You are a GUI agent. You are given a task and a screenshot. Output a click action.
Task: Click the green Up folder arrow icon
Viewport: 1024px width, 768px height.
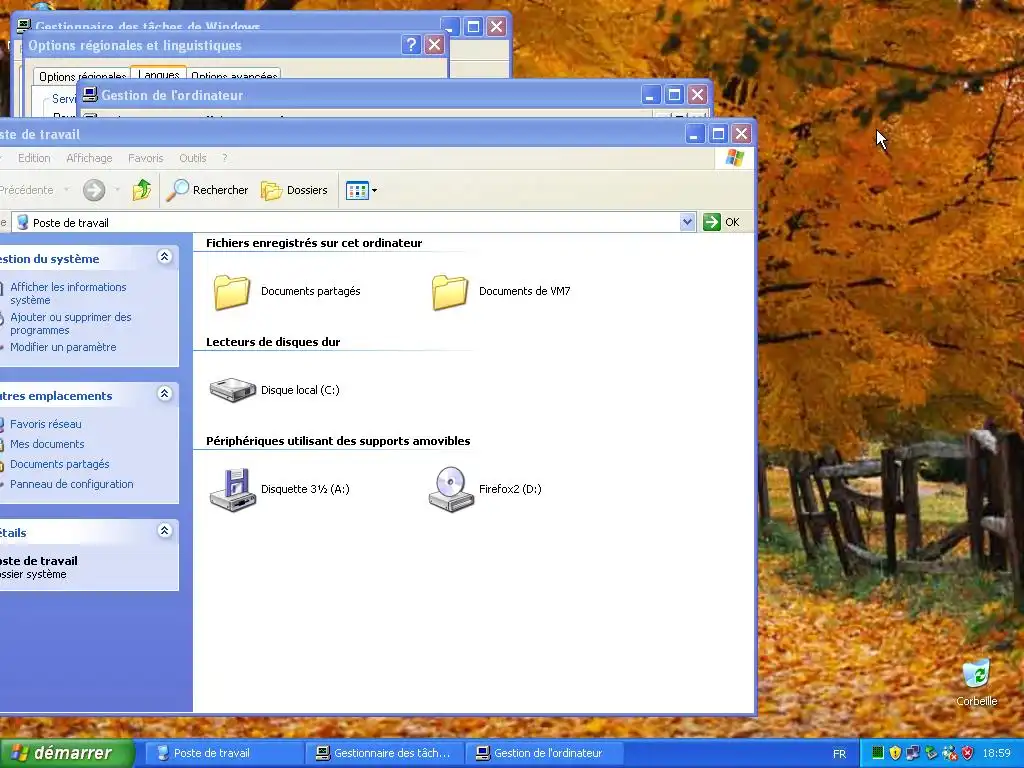tap(142, 190)
